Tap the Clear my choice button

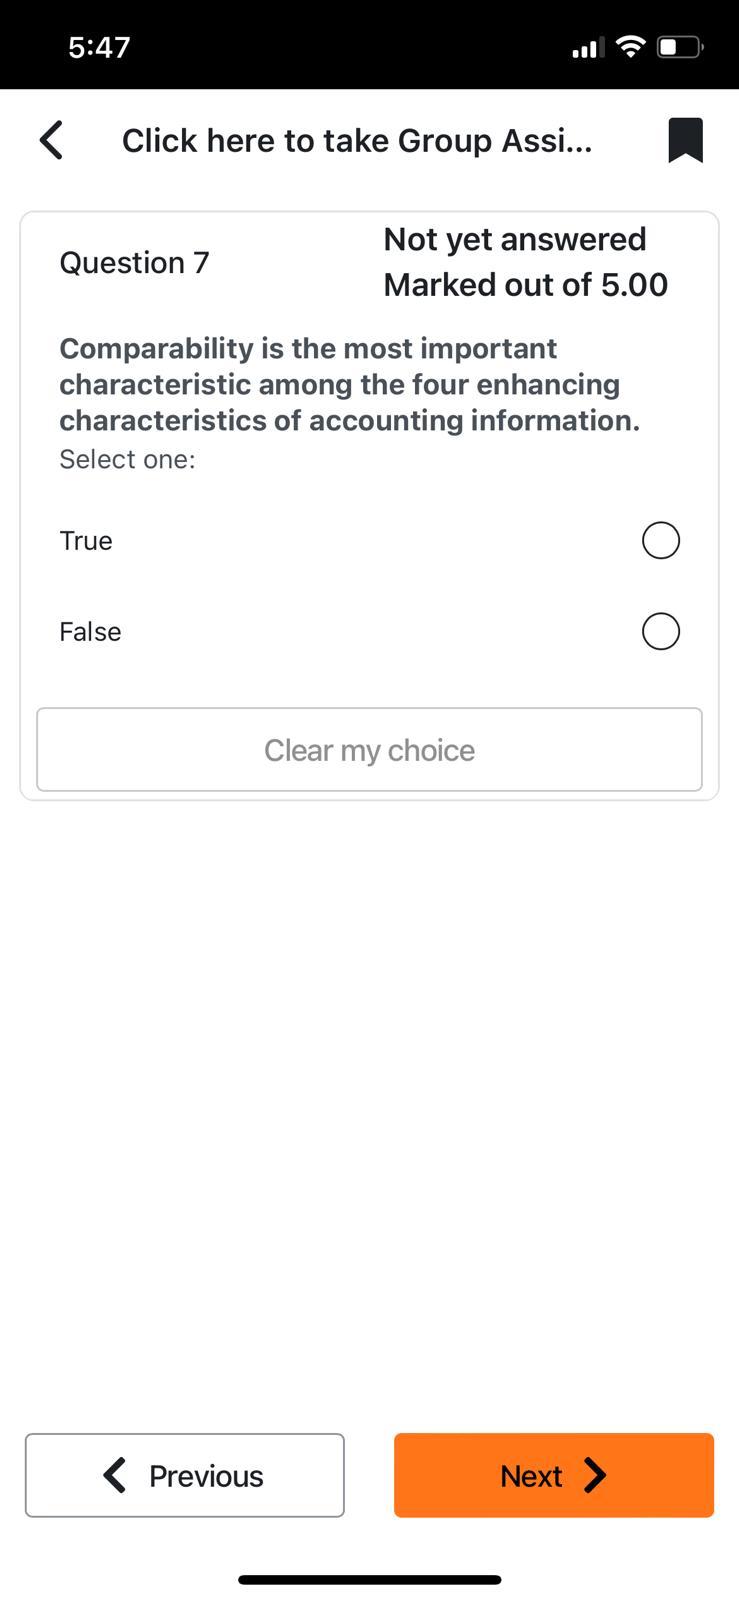tap(369, 749)
